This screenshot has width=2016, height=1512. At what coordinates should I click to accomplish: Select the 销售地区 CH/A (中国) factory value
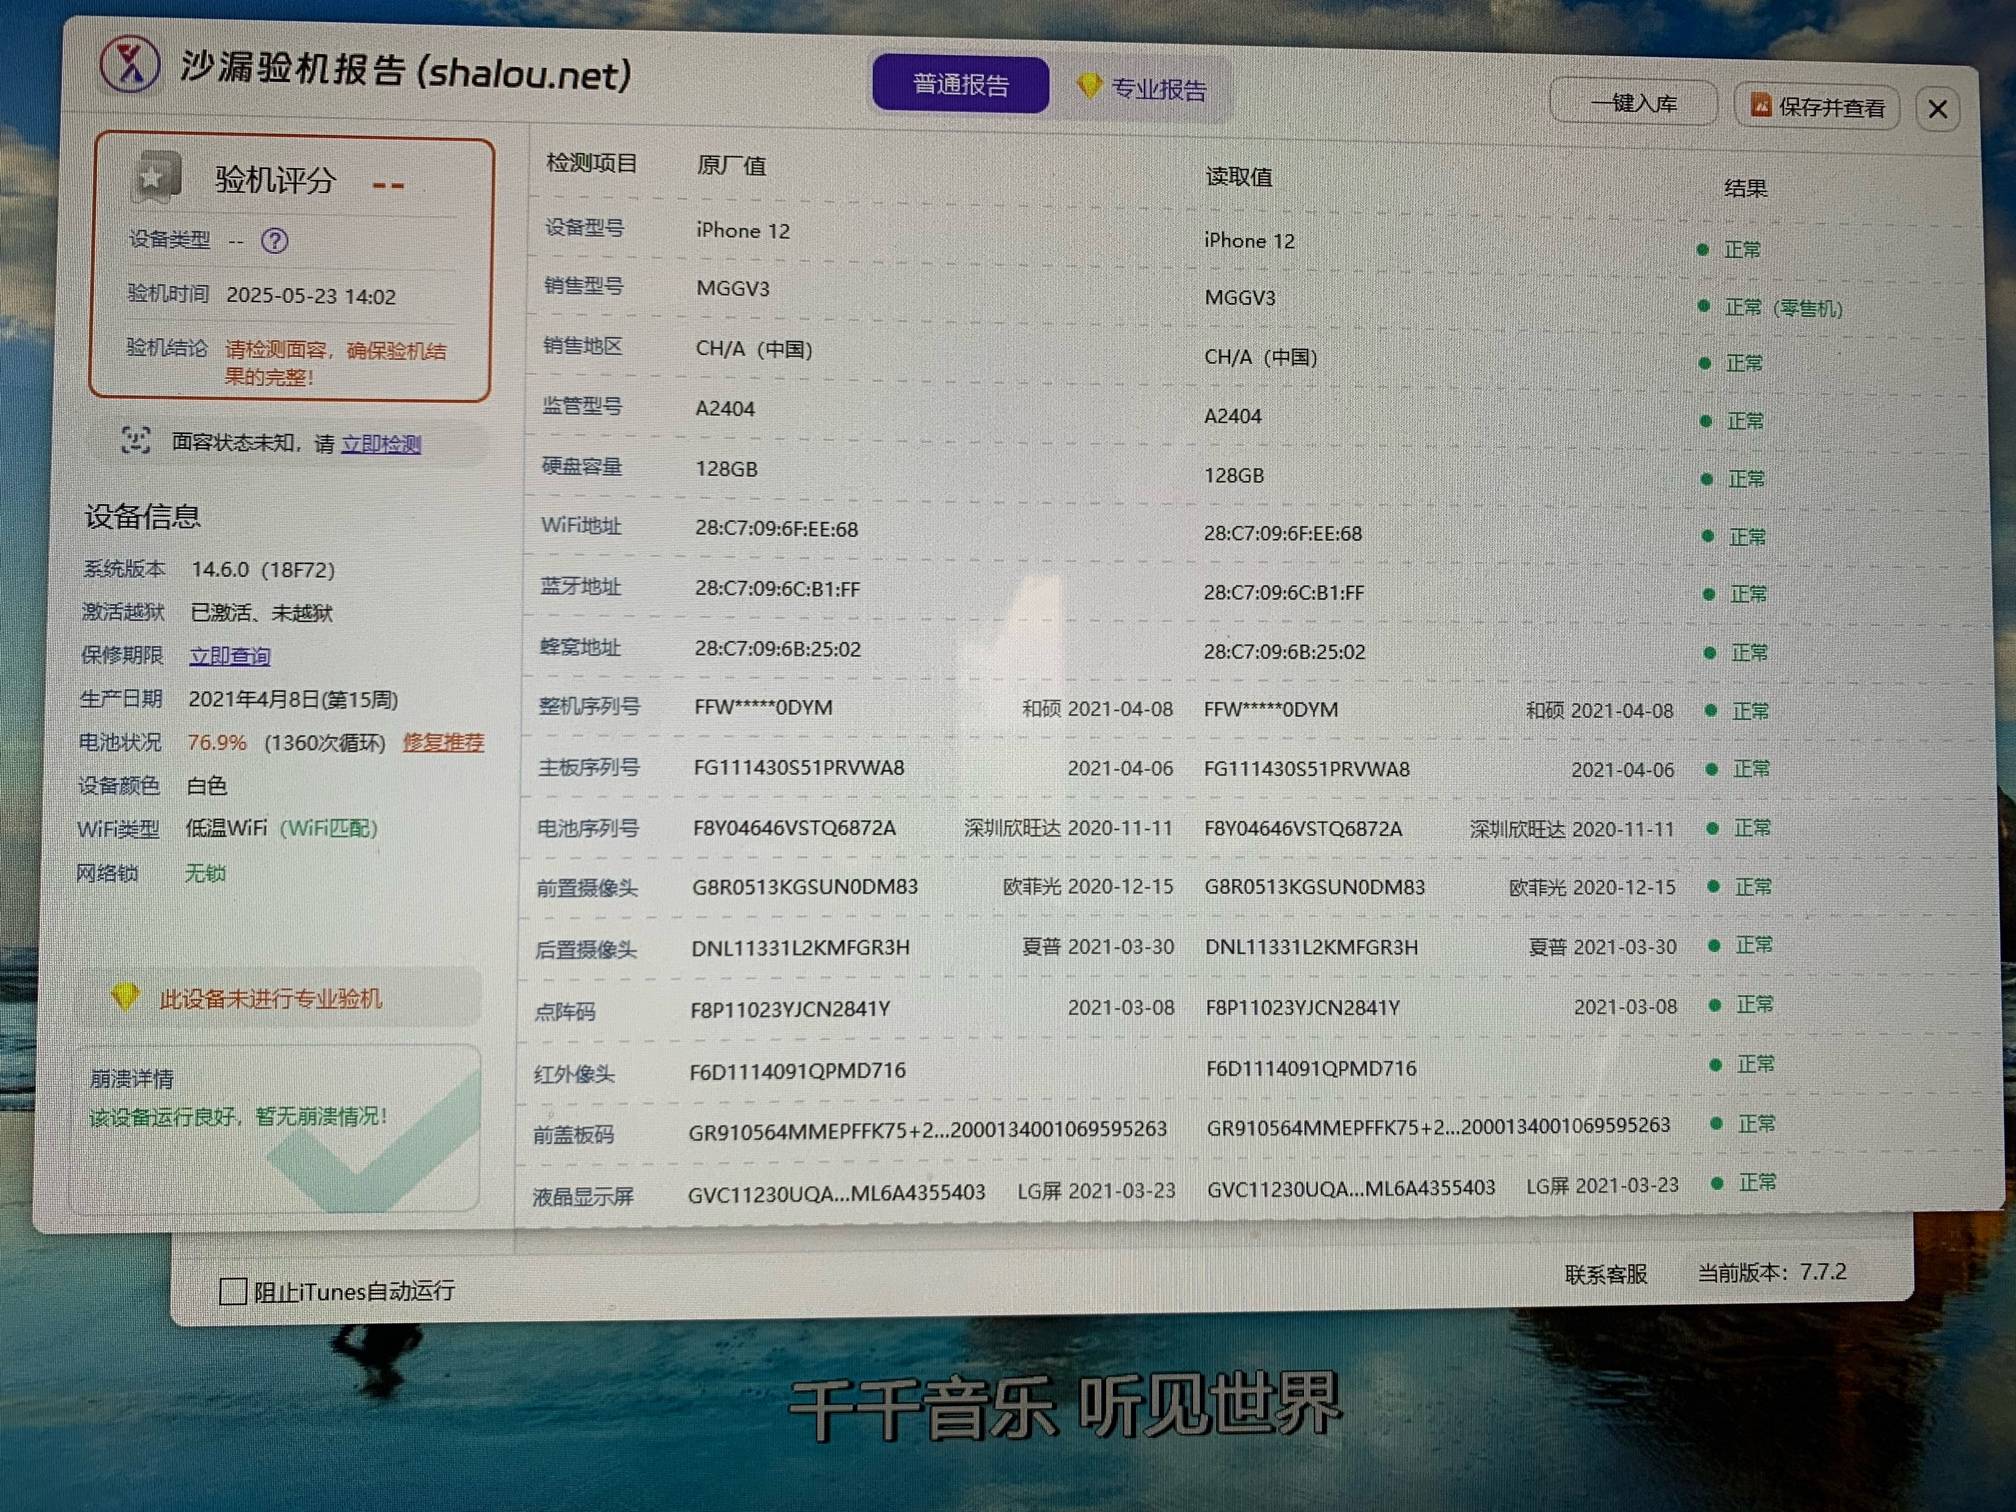(x=754, y=349)
